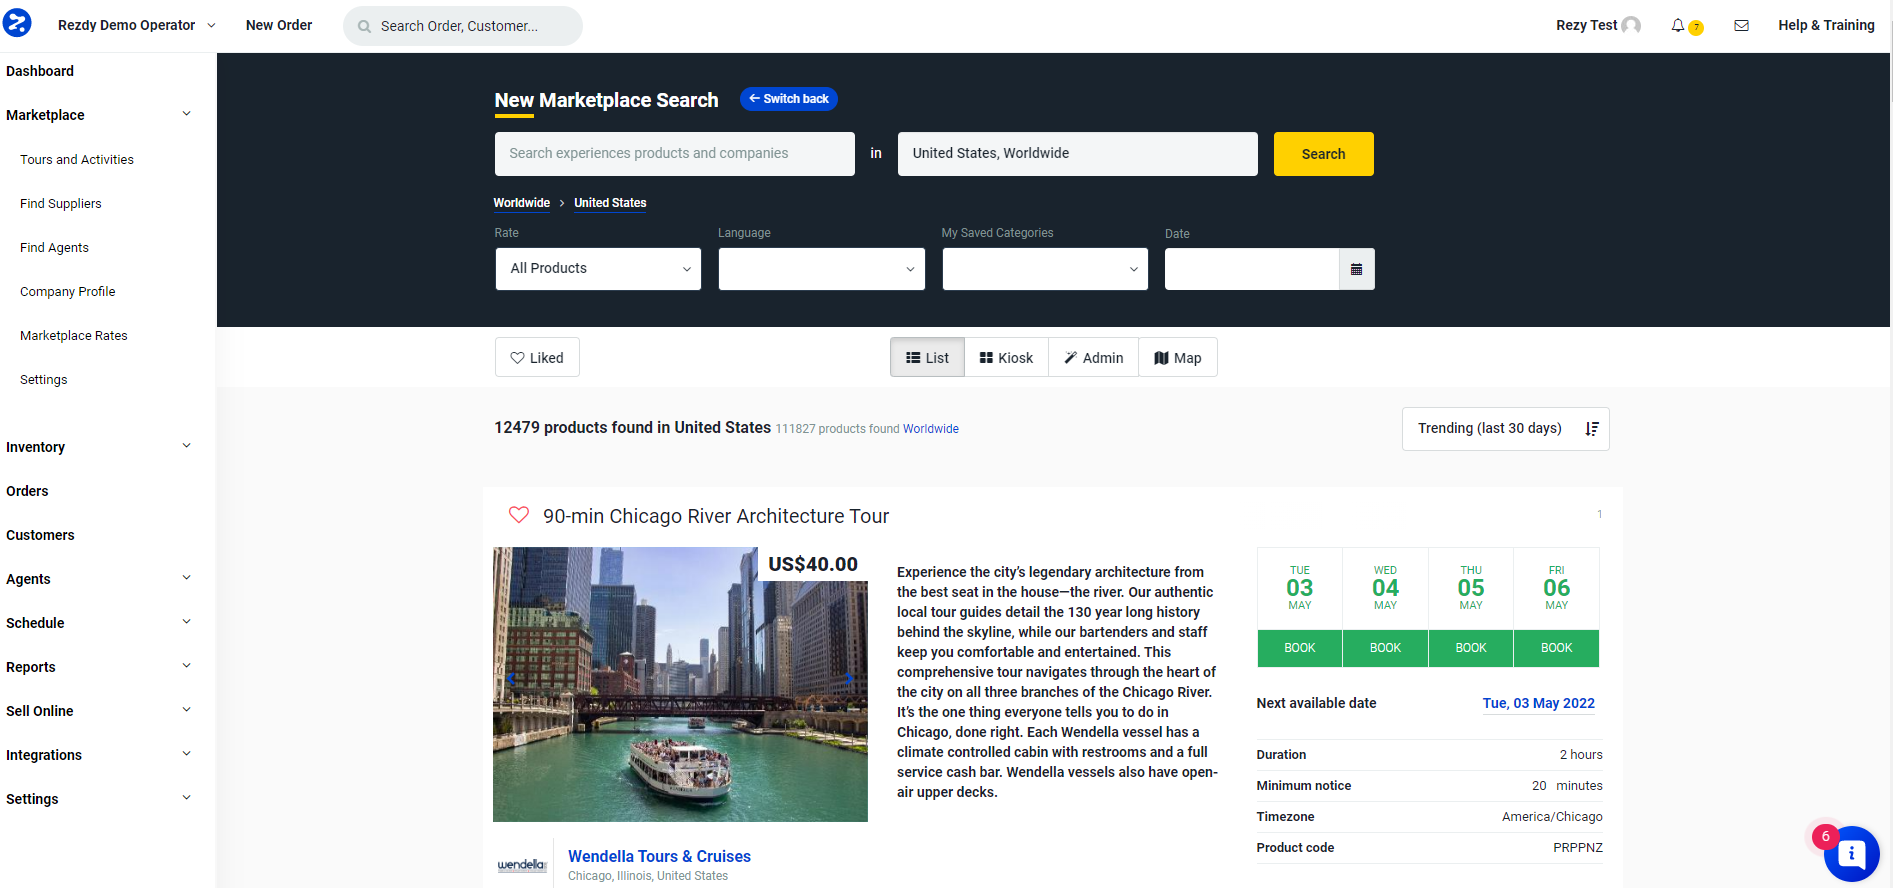This screenshot has width=1893, height=888.
Task: Open Find Suppliers in sidebar
Action: tap(61, 203)
